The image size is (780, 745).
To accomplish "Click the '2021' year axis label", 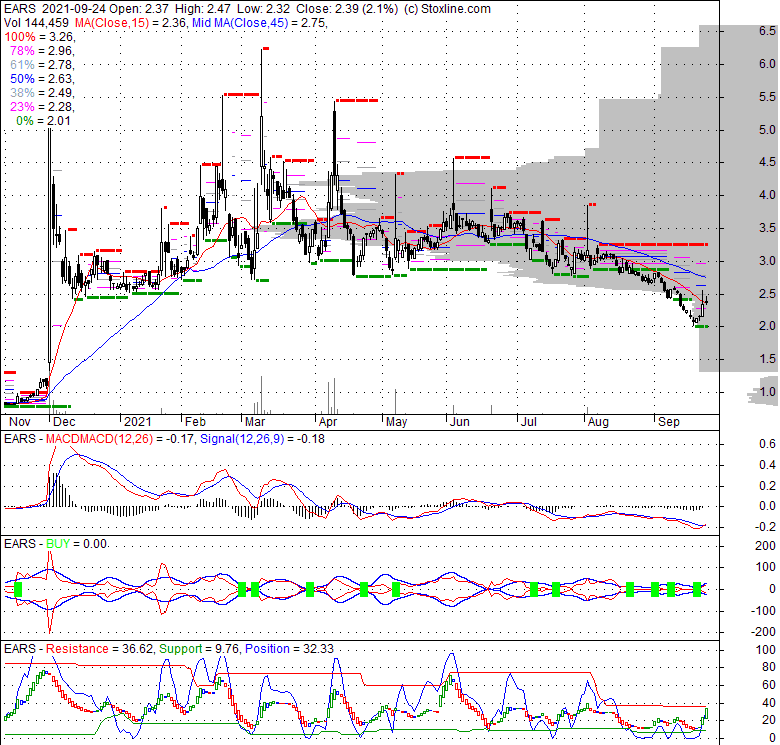I will (x=137, y=422).
